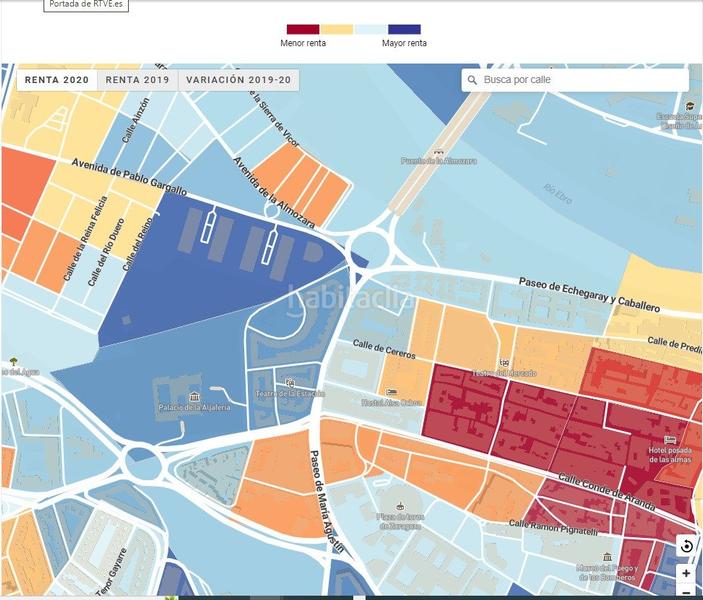Screen dimensions: 703x600
Task: Click the Hotel posada de las almas icon
Action: point(670,439)
